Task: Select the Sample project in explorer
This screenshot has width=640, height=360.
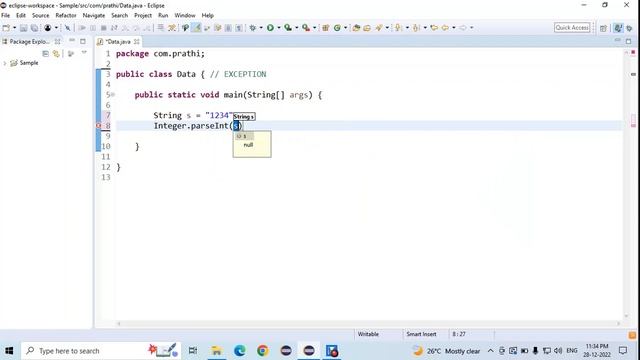Action: coord(29,63)
